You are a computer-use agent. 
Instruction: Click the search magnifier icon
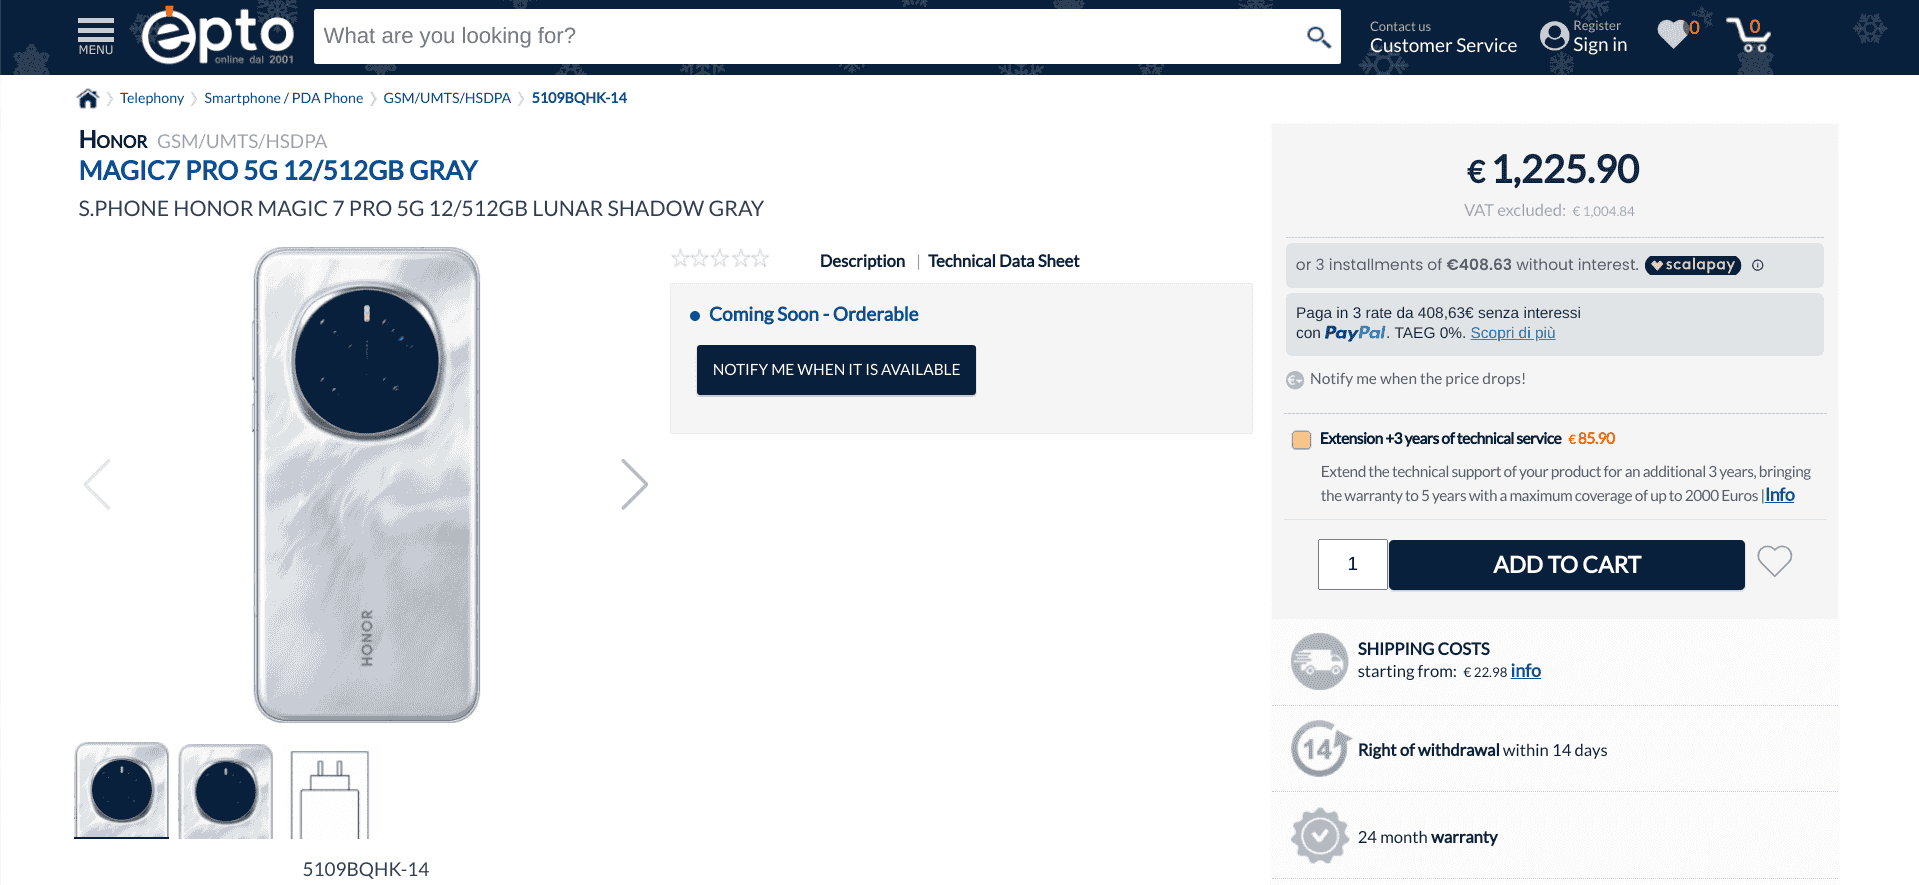tap(1318, 37)
